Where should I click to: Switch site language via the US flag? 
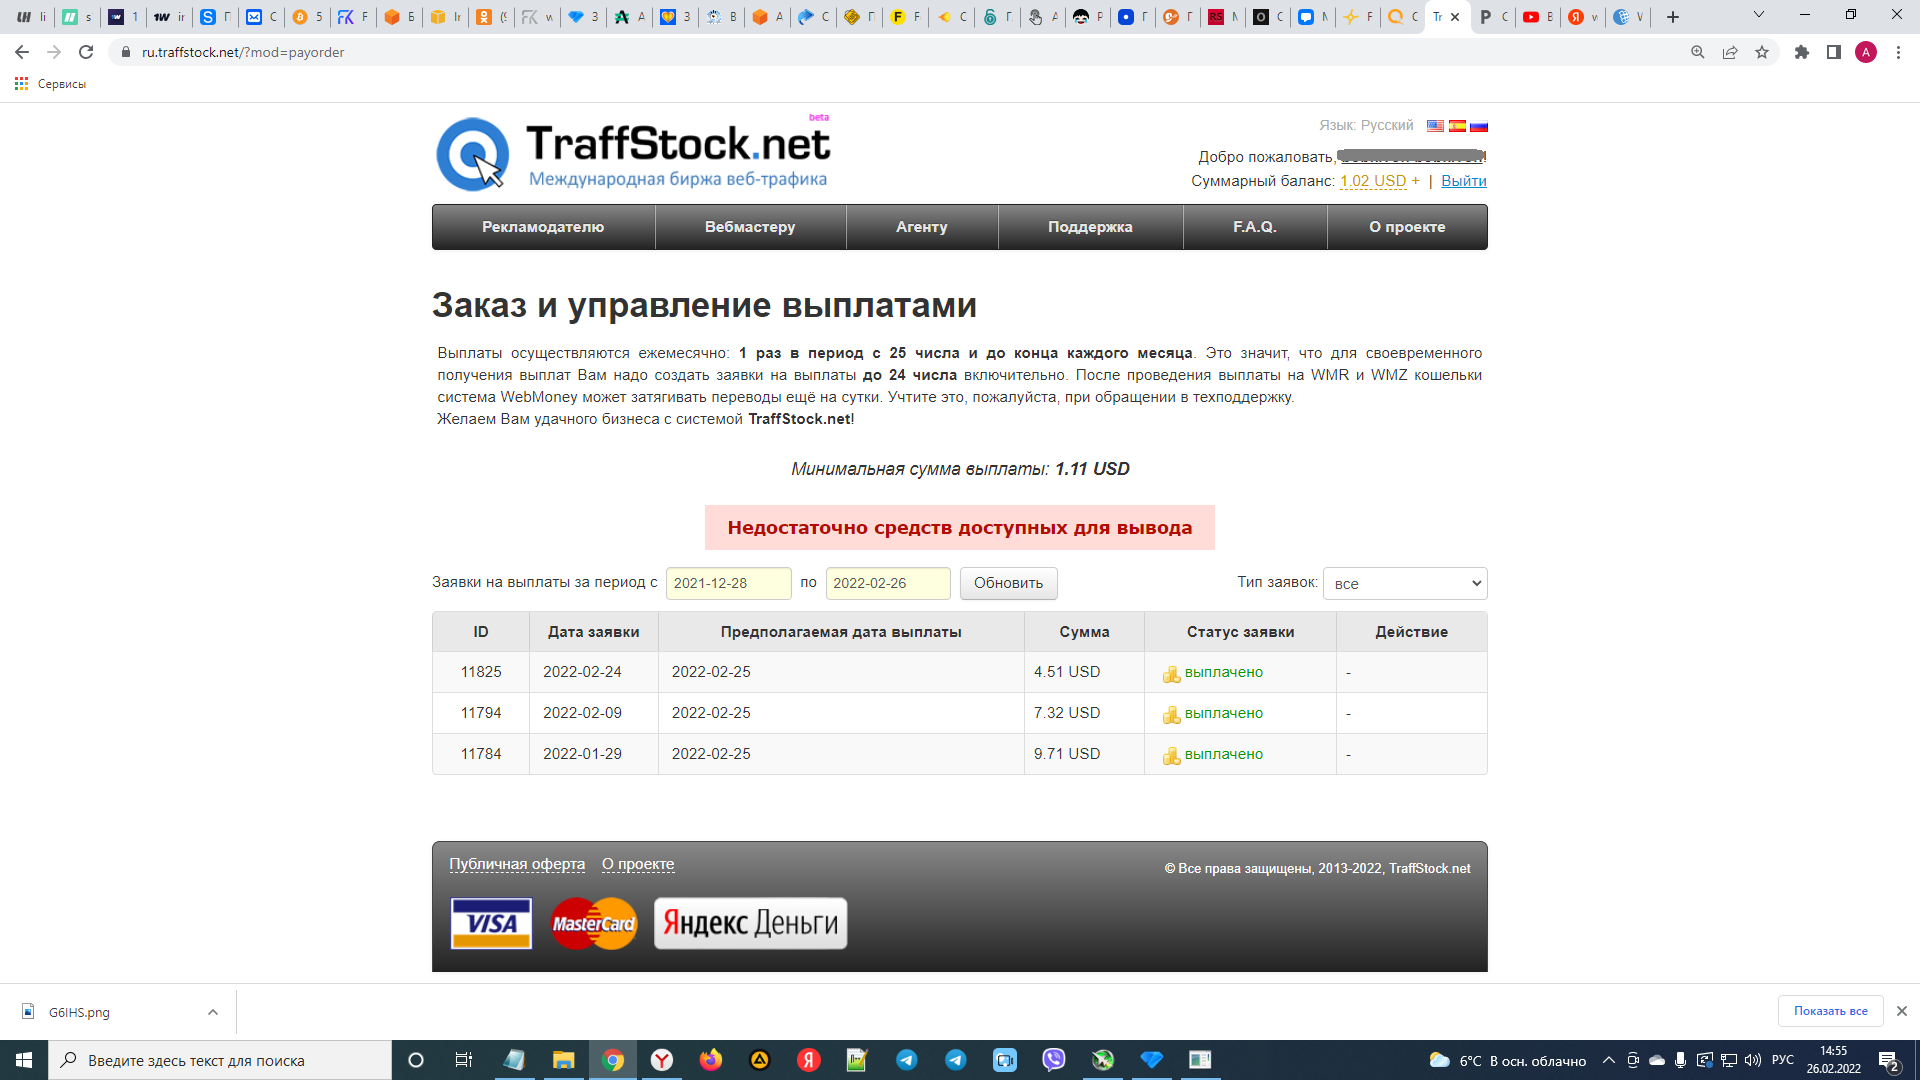coord(1435,126)
